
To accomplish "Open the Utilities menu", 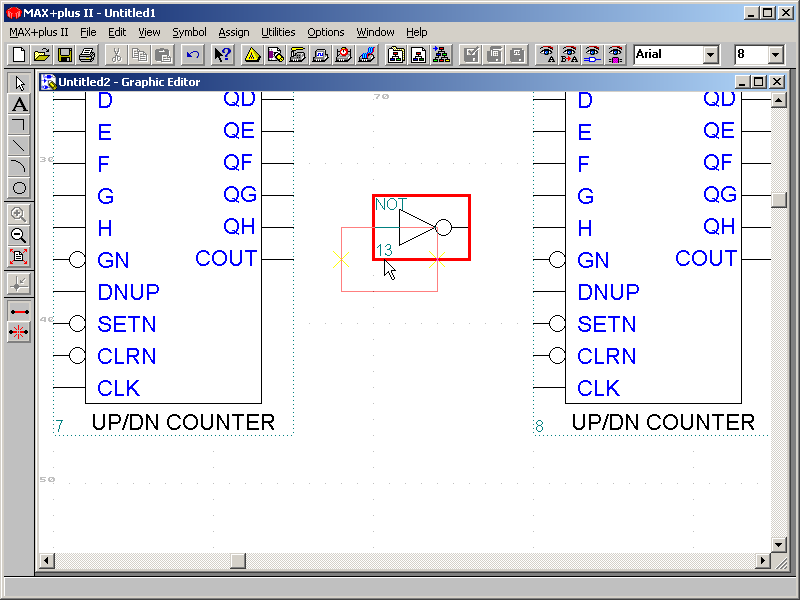I will coord(278,32).
